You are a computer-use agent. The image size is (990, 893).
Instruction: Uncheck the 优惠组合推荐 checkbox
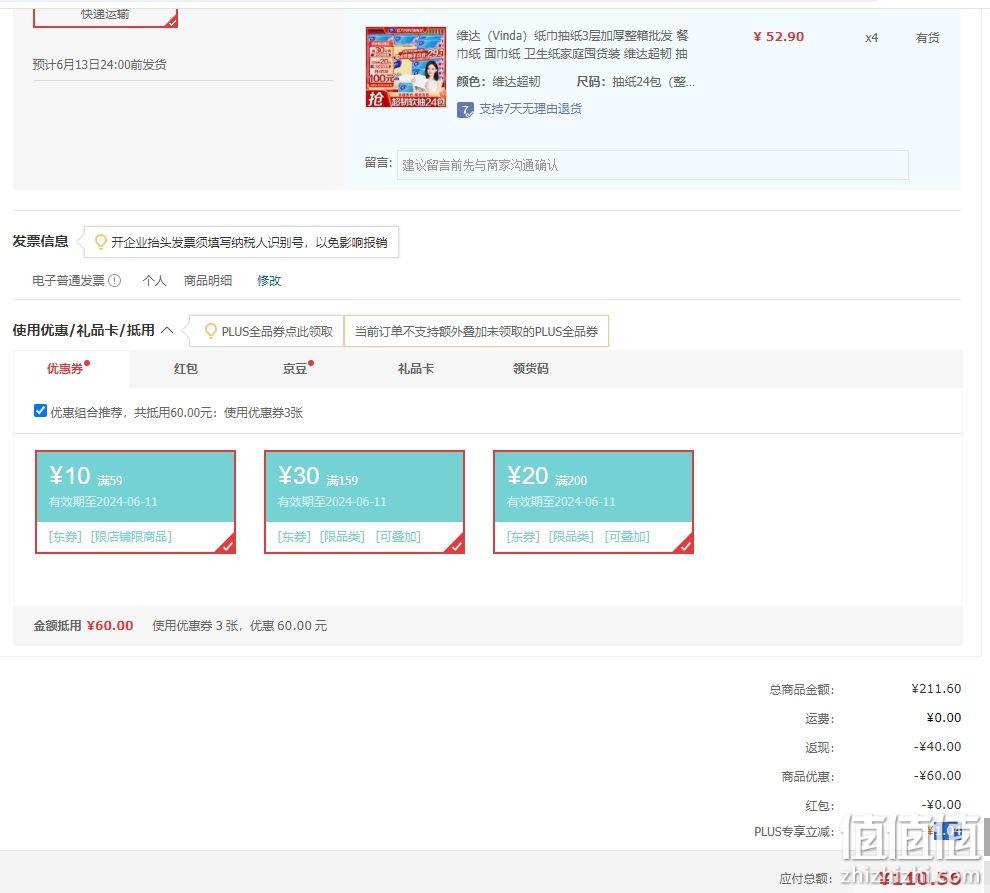(40, 411)
